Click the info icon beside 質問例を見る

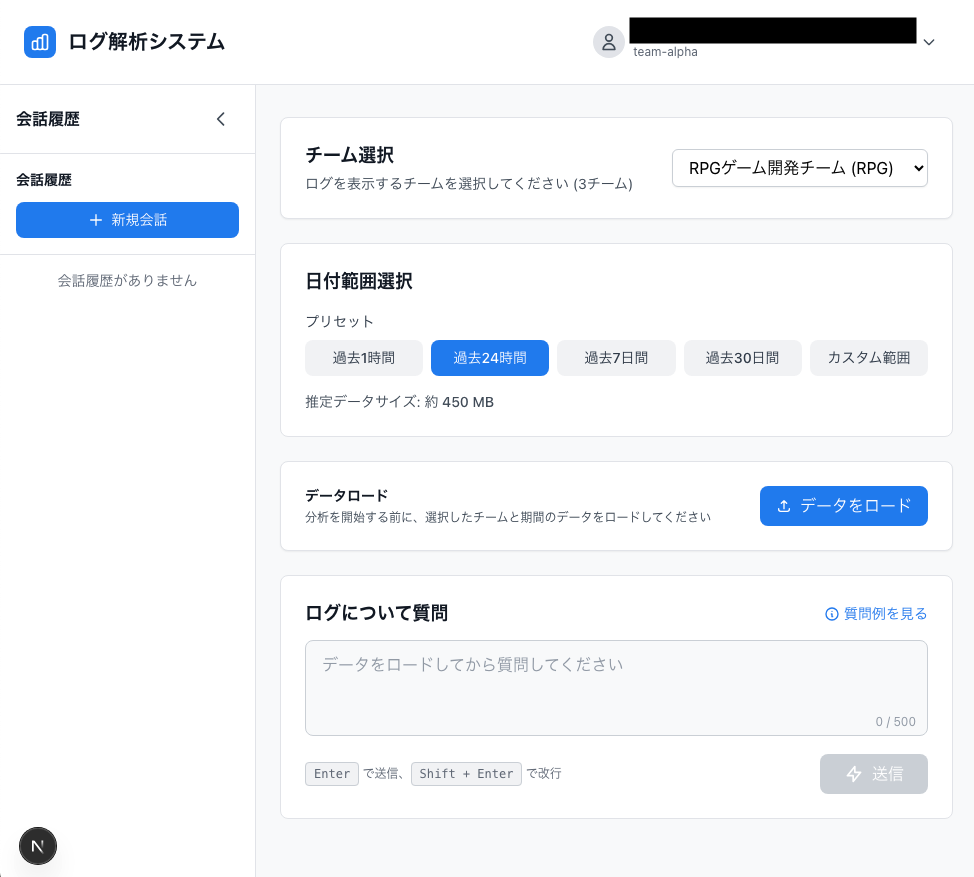point(831,613)
